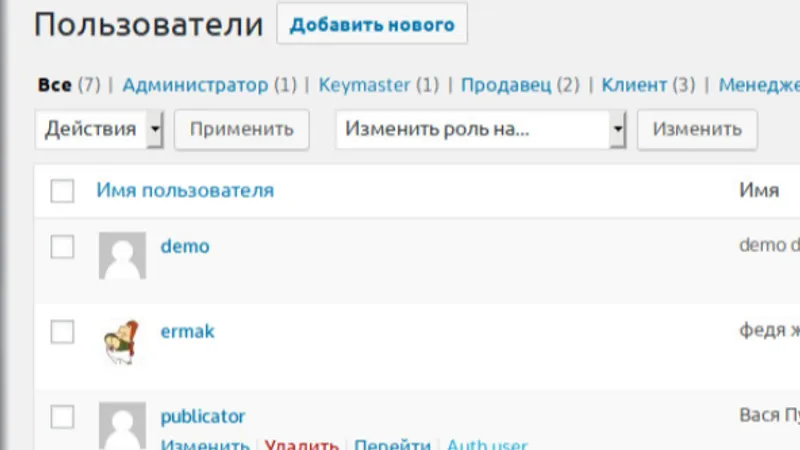Click the ermak user avatar image
Viewport: 800px width, 450px height.
[122, 341]
